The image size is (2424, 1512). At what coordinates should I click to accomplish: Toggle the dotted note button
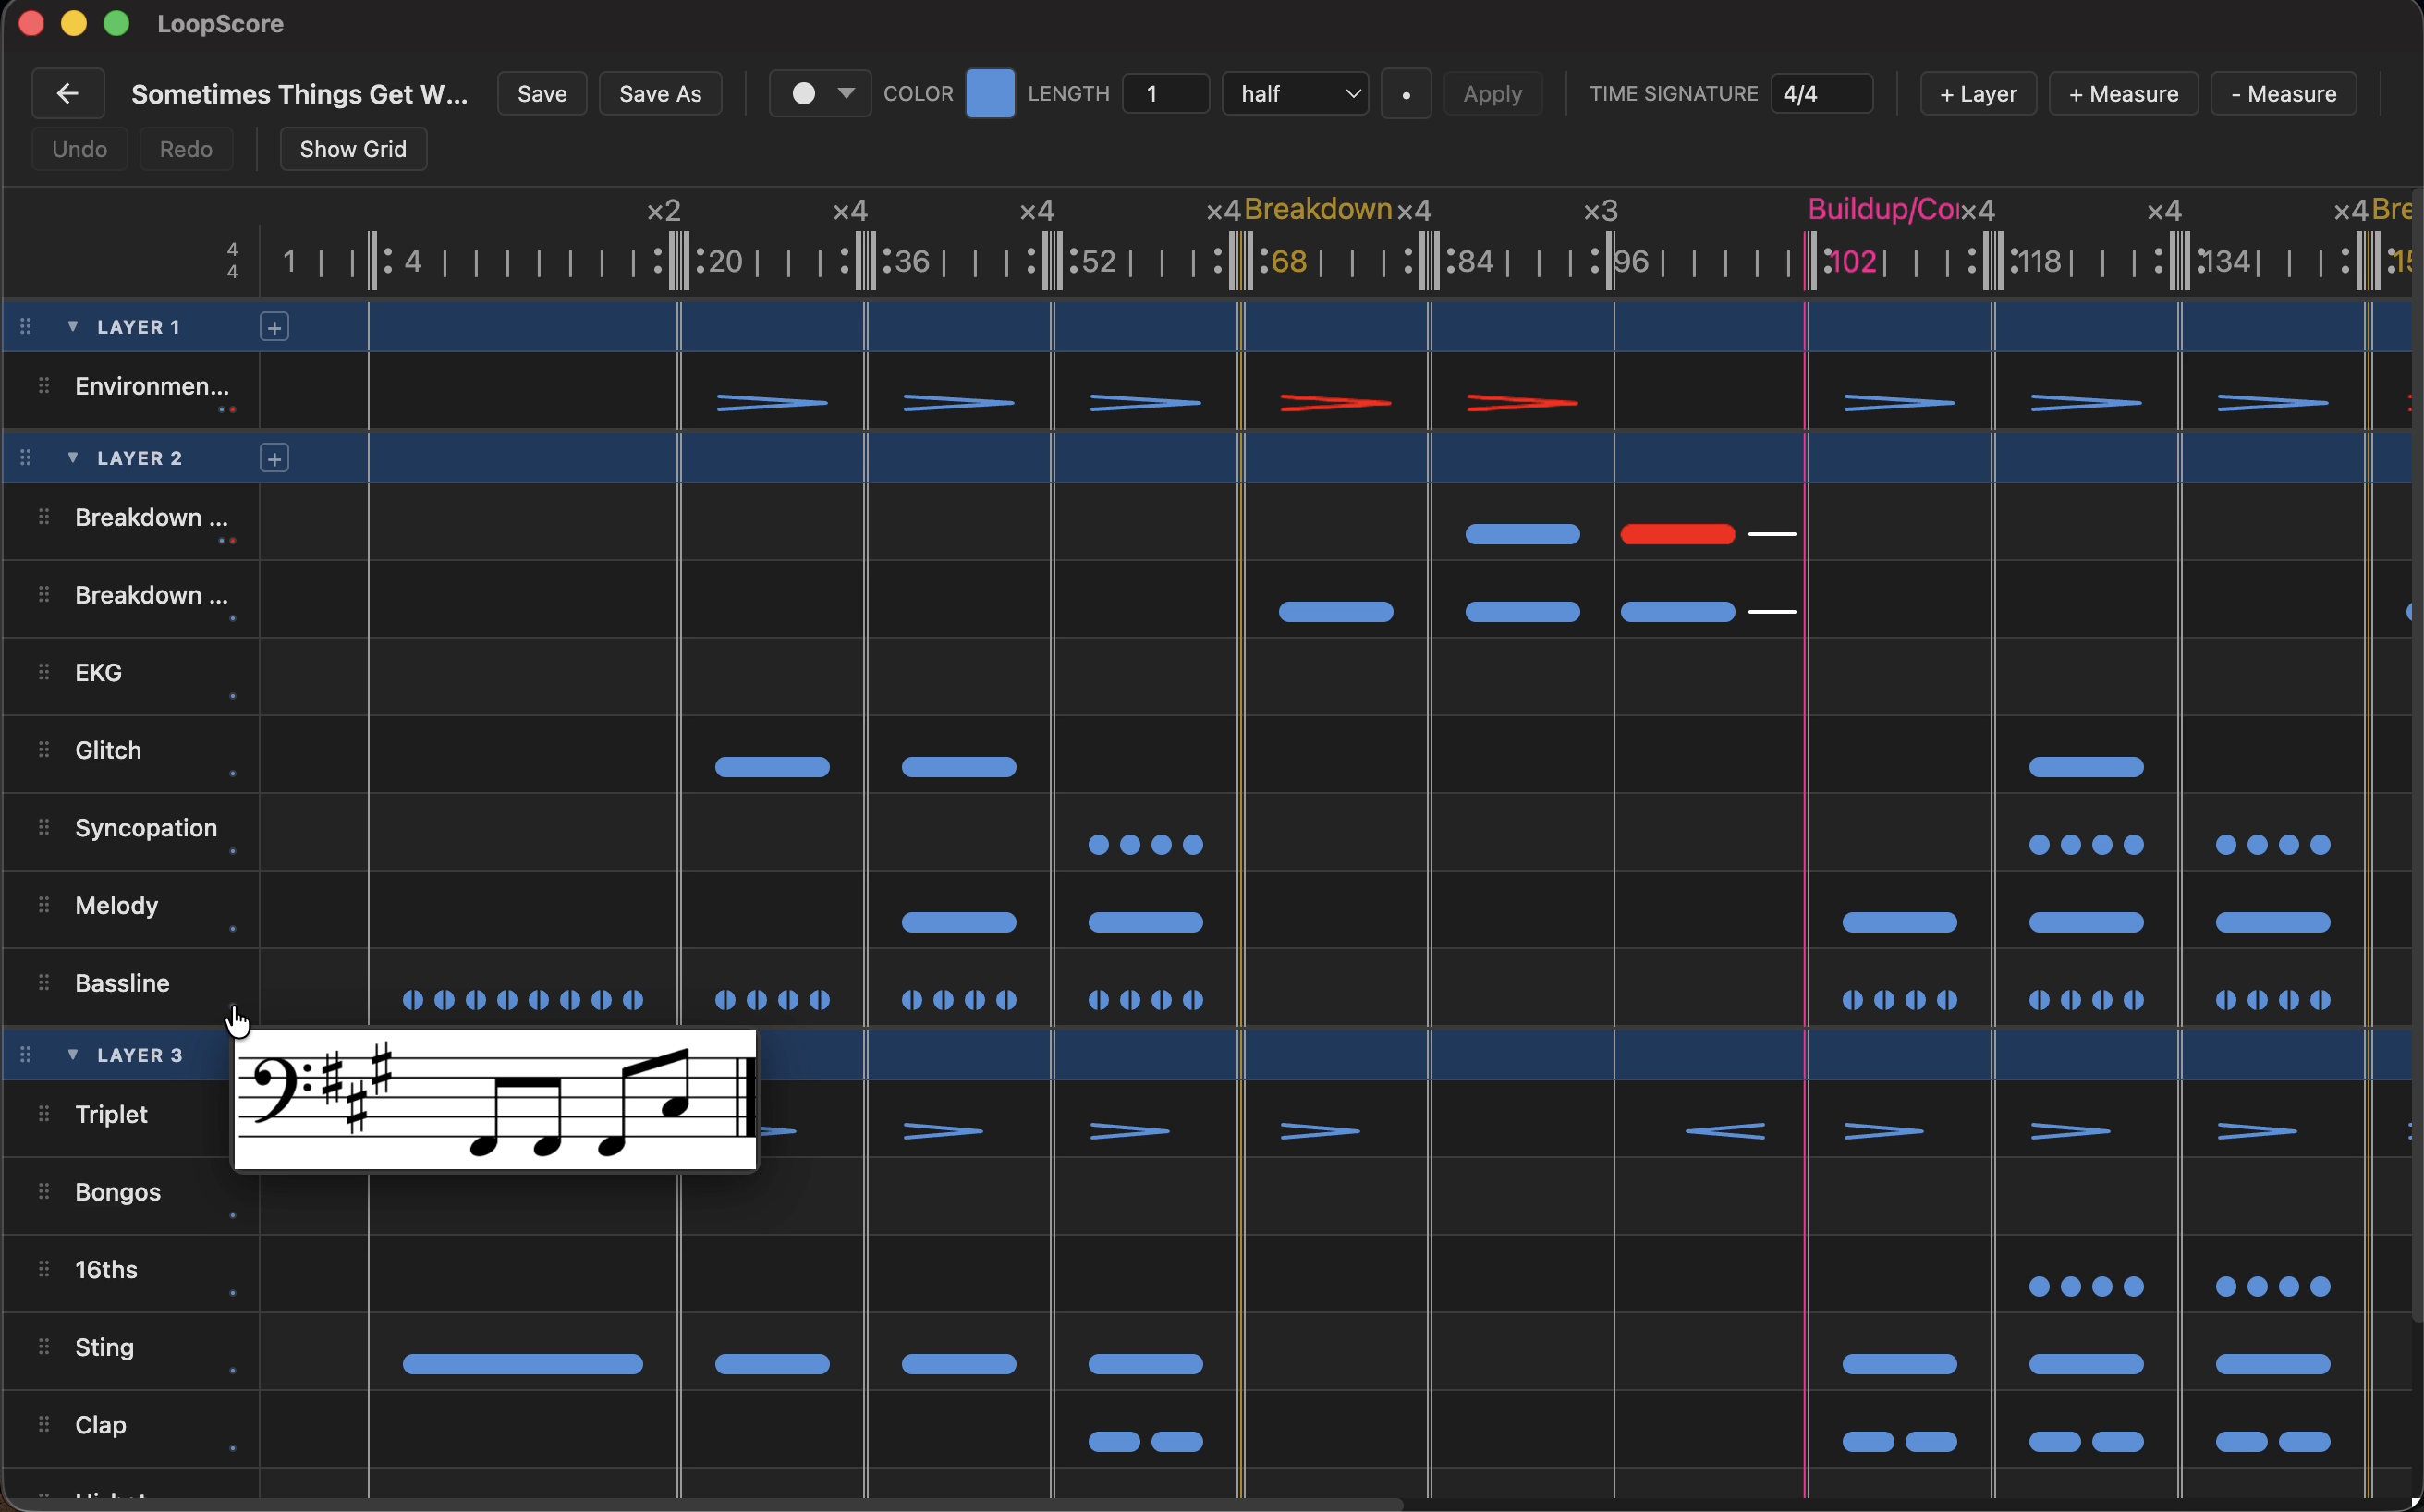1406,94
